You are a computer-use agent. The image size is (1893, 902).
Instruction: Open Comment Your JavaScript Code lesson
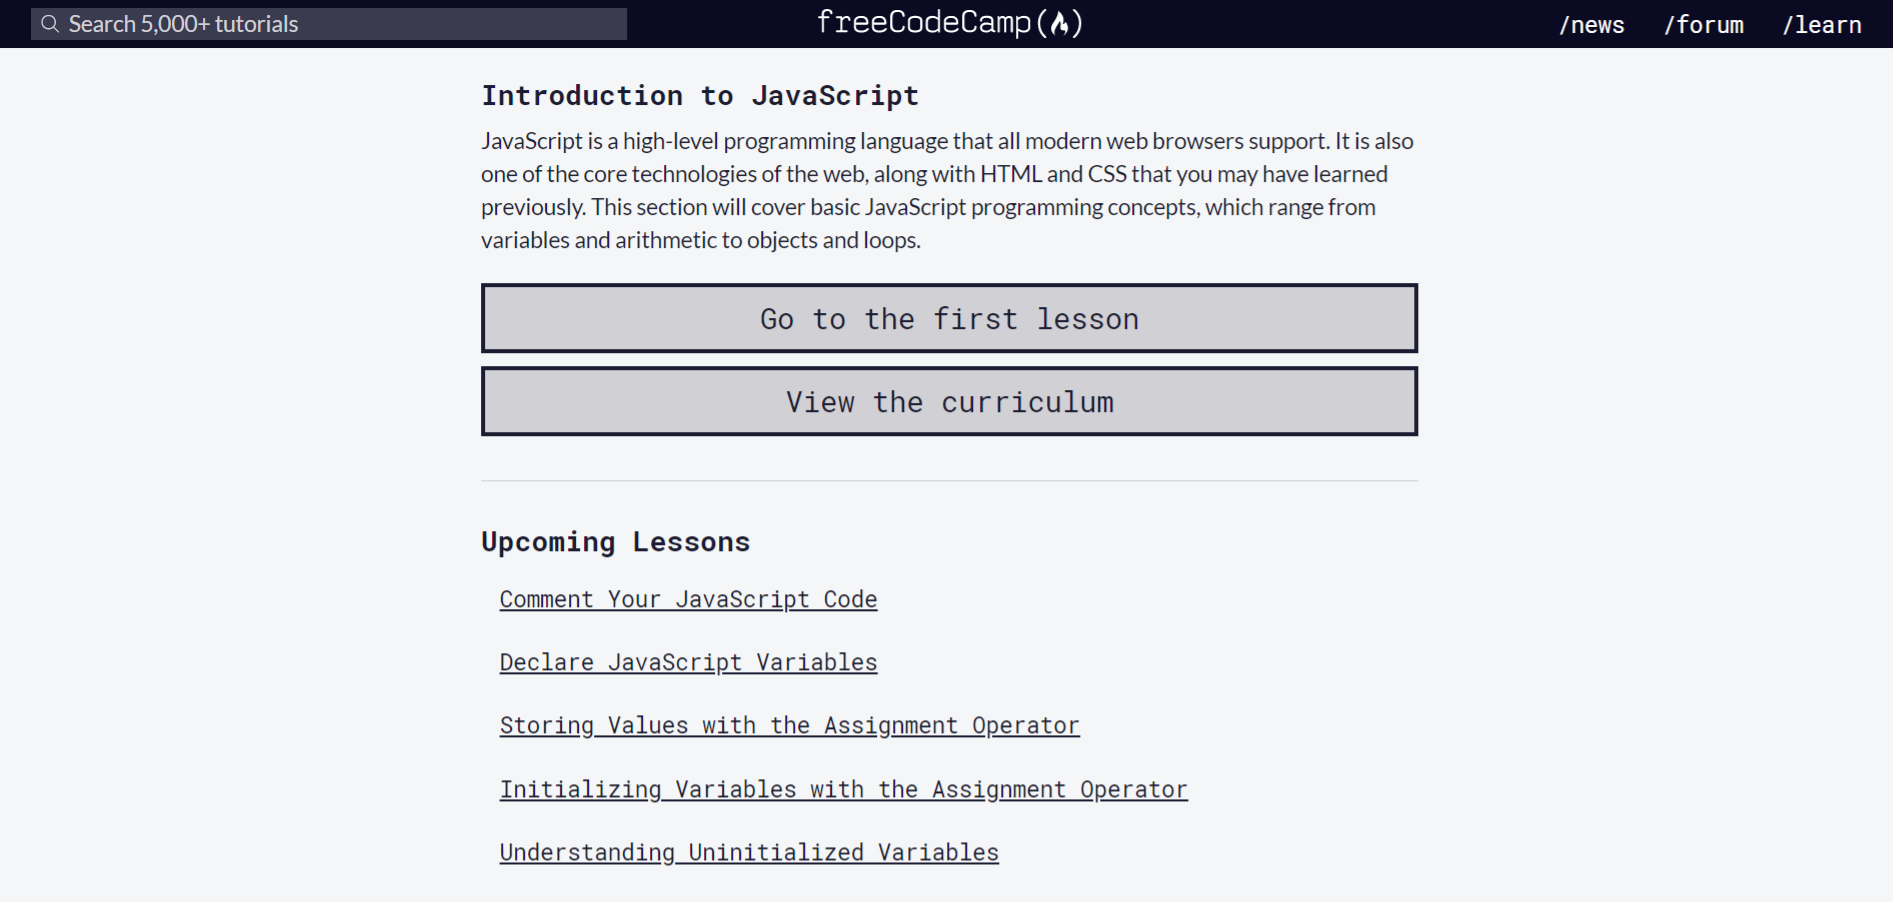click(x=688, y=599)
